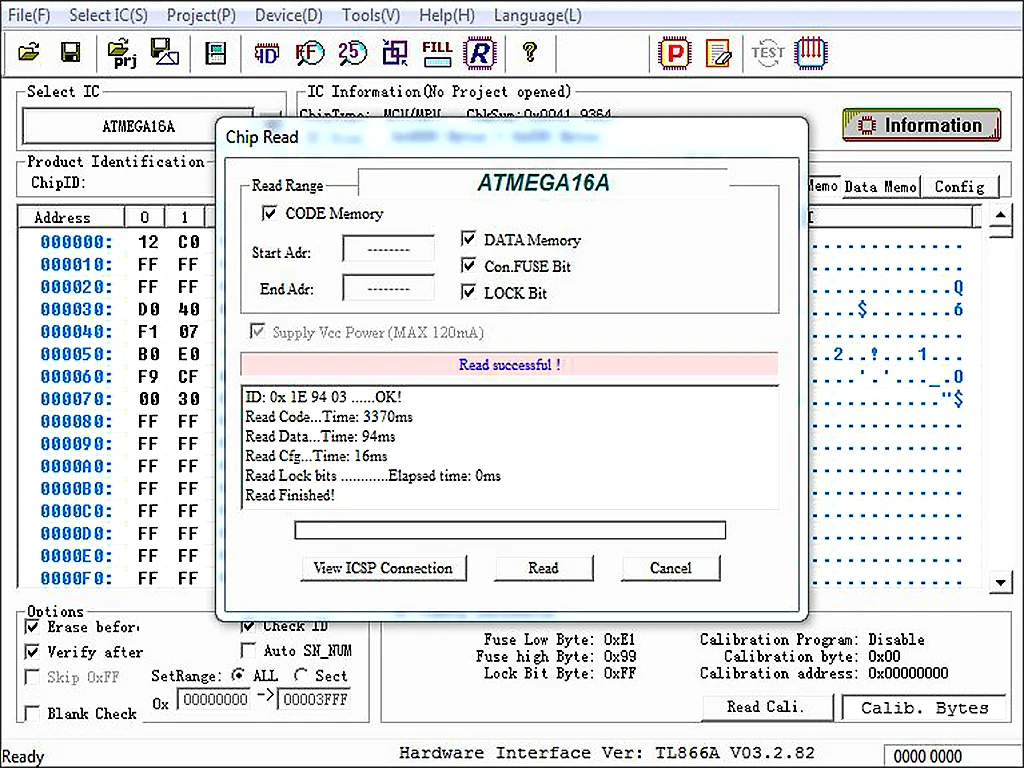The height and width of the screenshot is (768, 1024).
Task: Select the Sect range radio button
Action: click(x=301, y=675)
